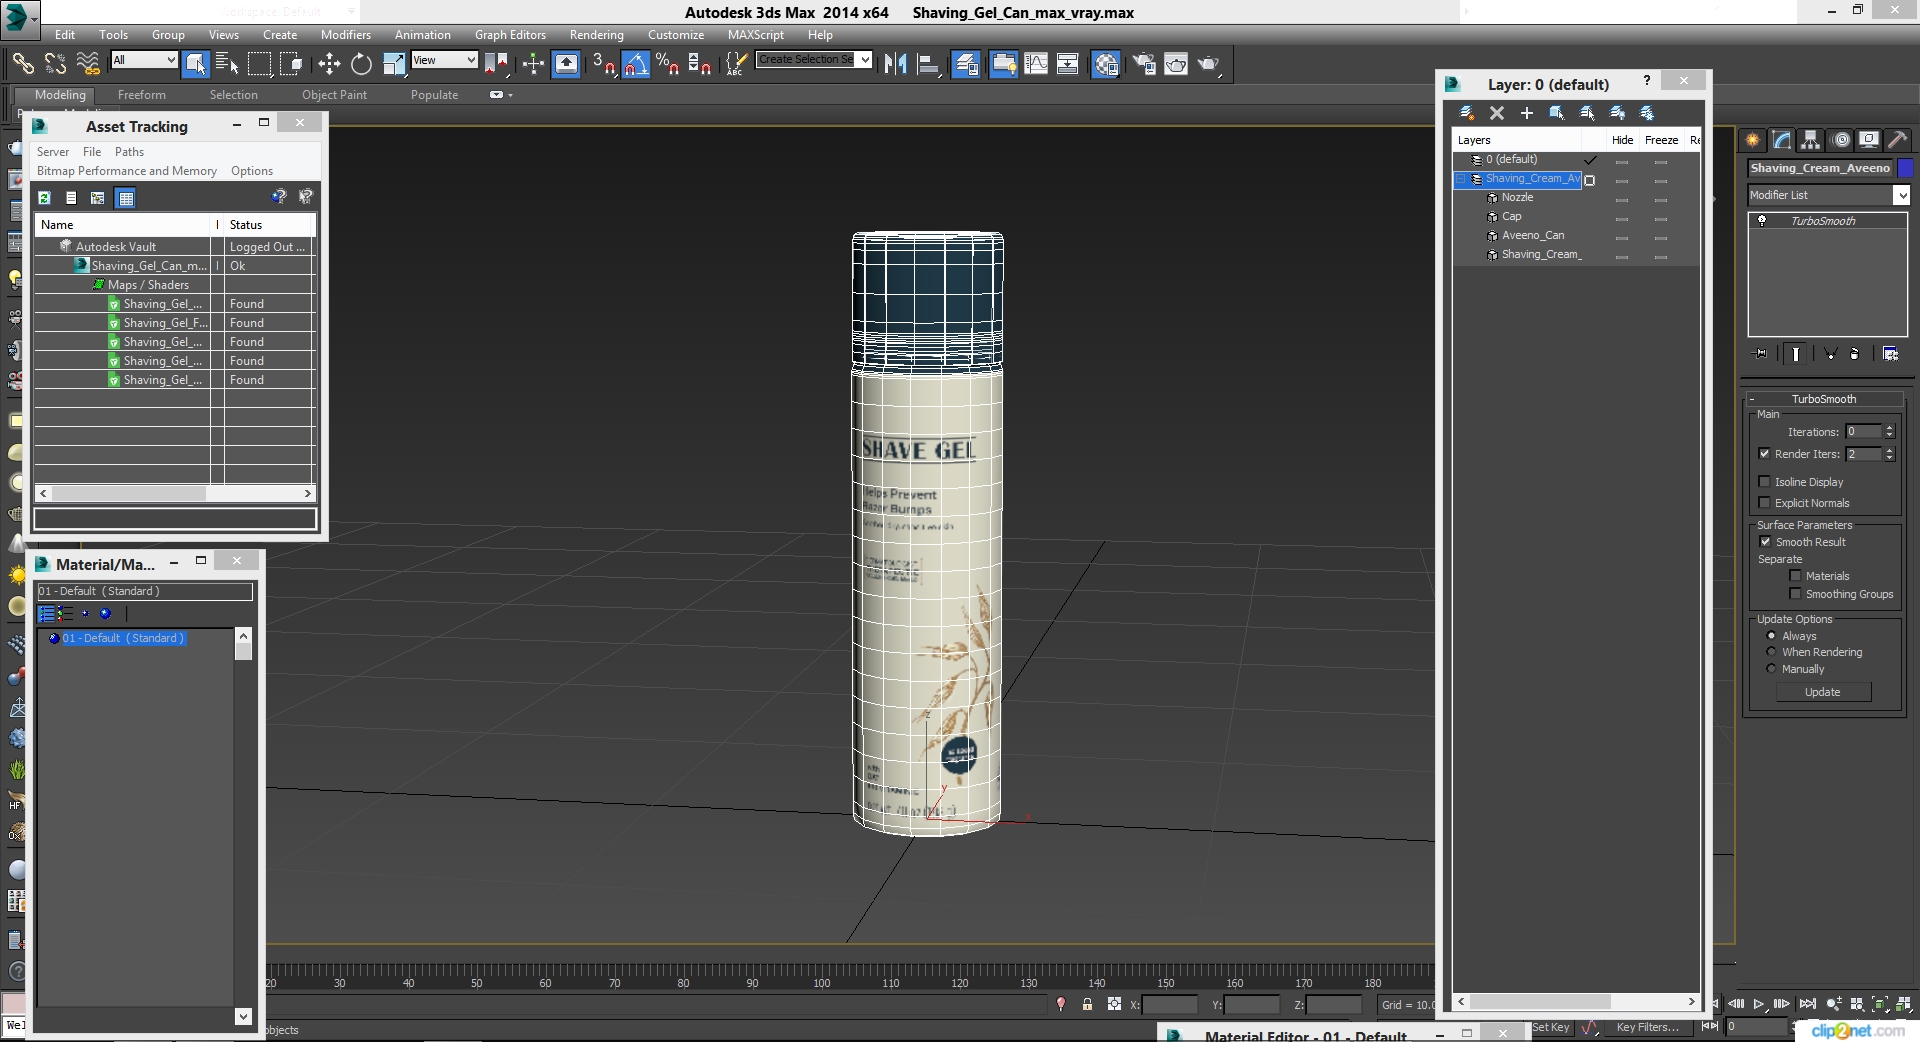Image resolution: width=1920 pixels, height=1042 pixels.
Task: Click Create New Layer icon in Layer dialog
Action: (x=1467, y=113)
